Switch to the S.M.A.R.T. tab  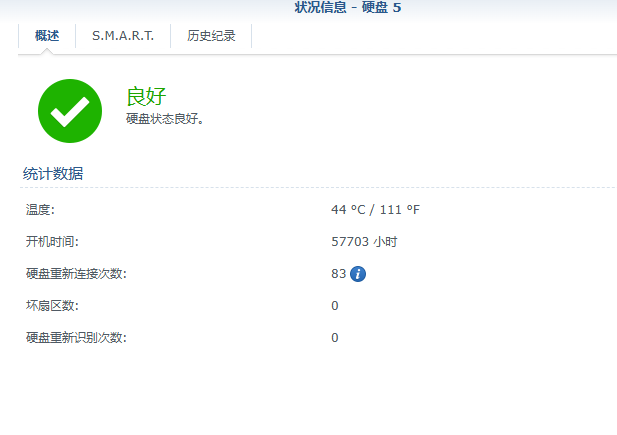tap(123, 36)
